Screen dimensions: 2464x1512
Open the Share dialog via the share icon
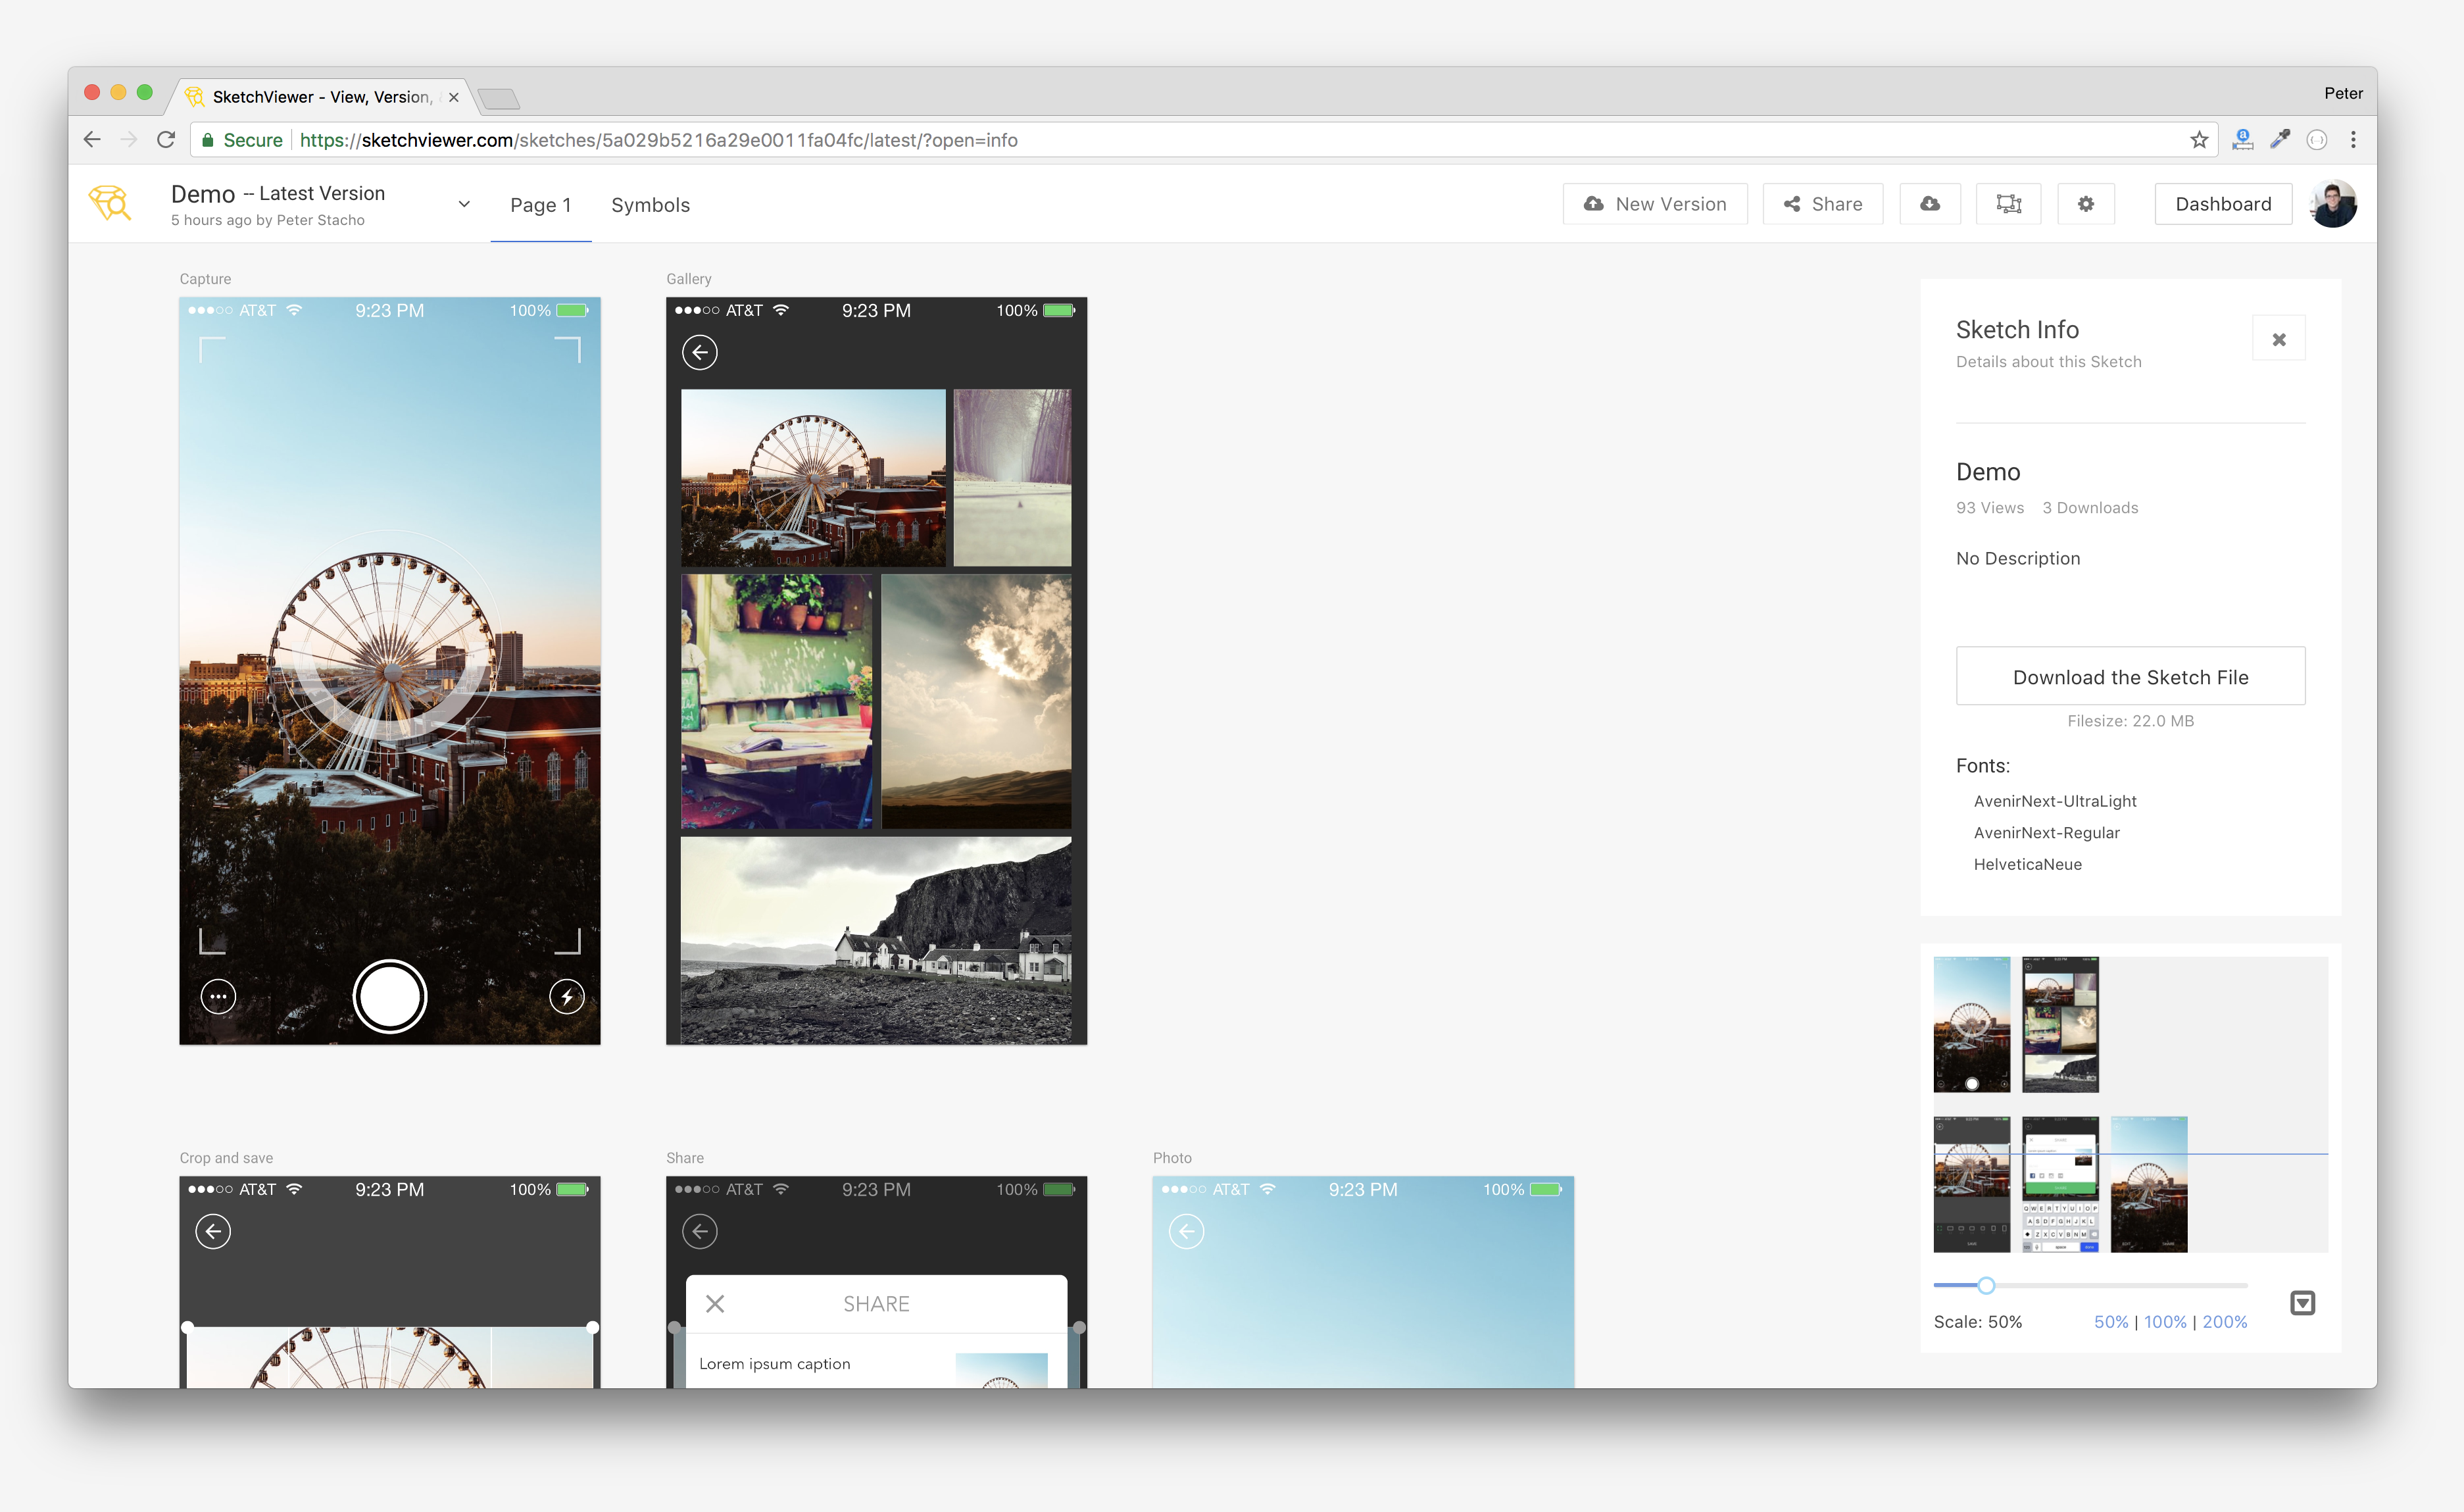1822,203
